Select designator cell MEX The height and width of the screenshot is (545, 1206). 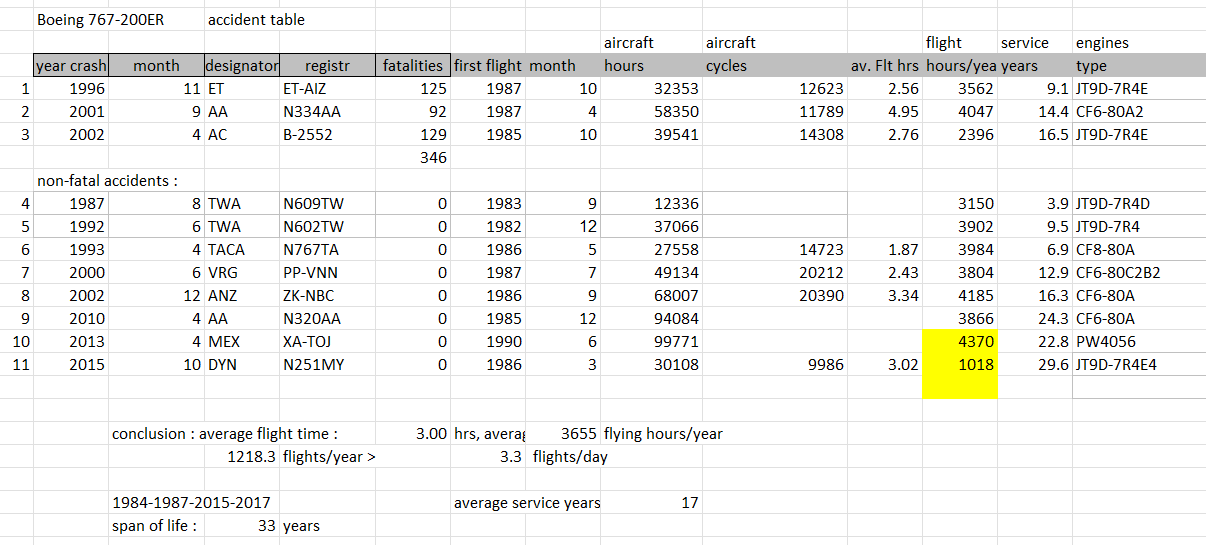tap(241, 341)
